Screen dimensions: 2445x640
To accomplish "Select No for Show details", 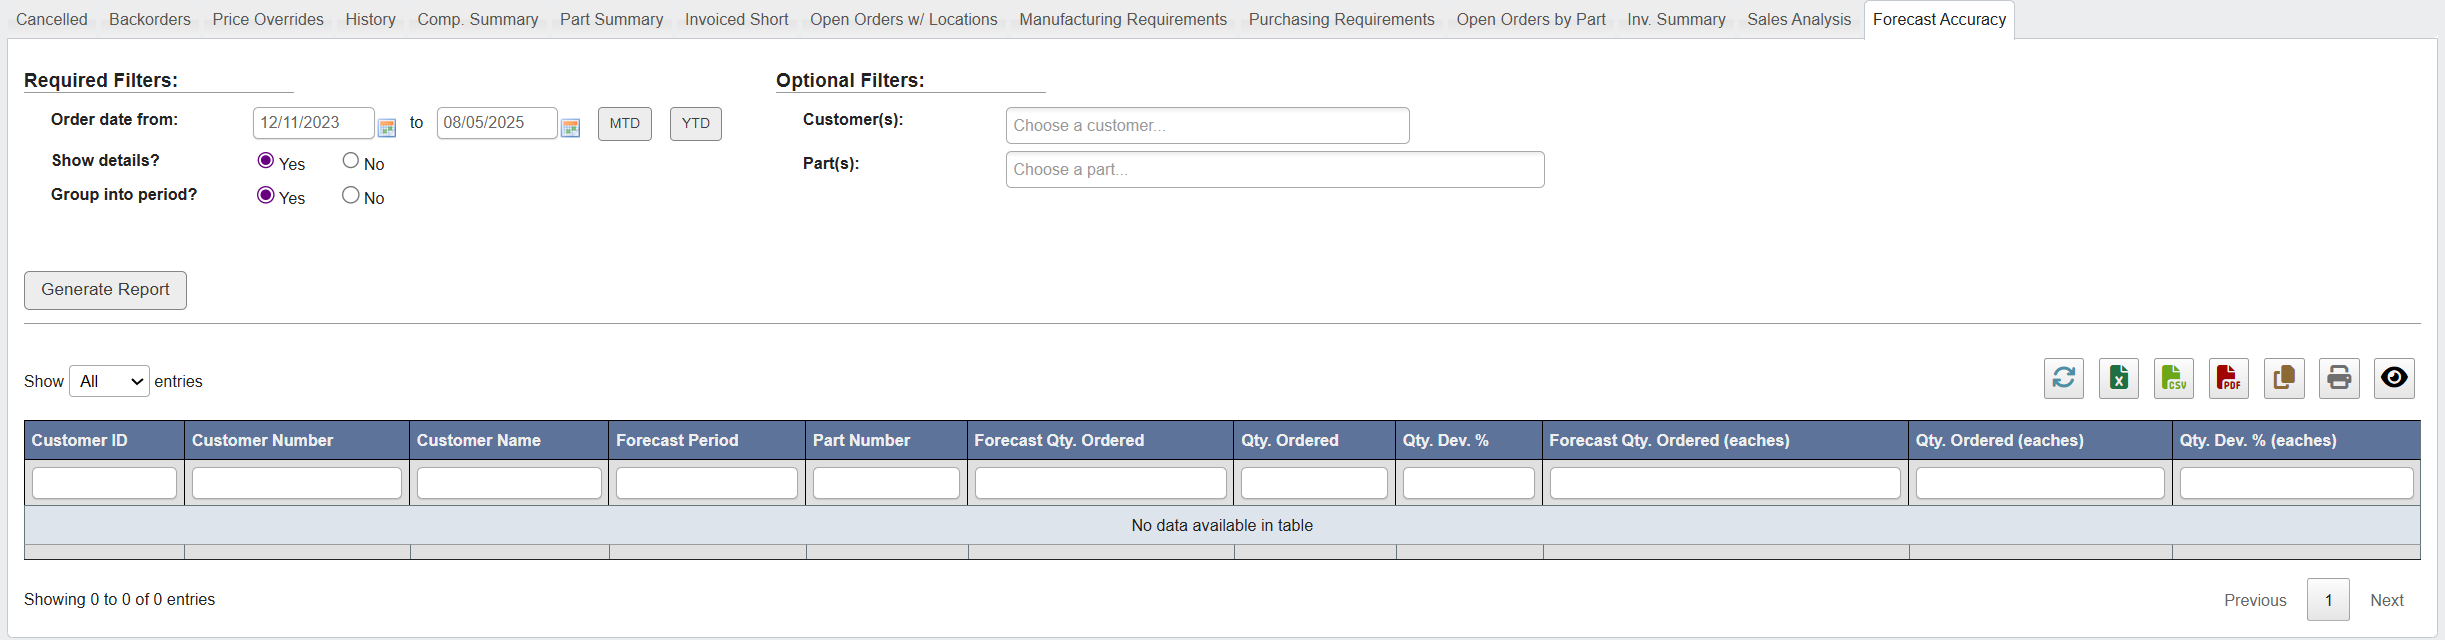I will coord(351,161).
